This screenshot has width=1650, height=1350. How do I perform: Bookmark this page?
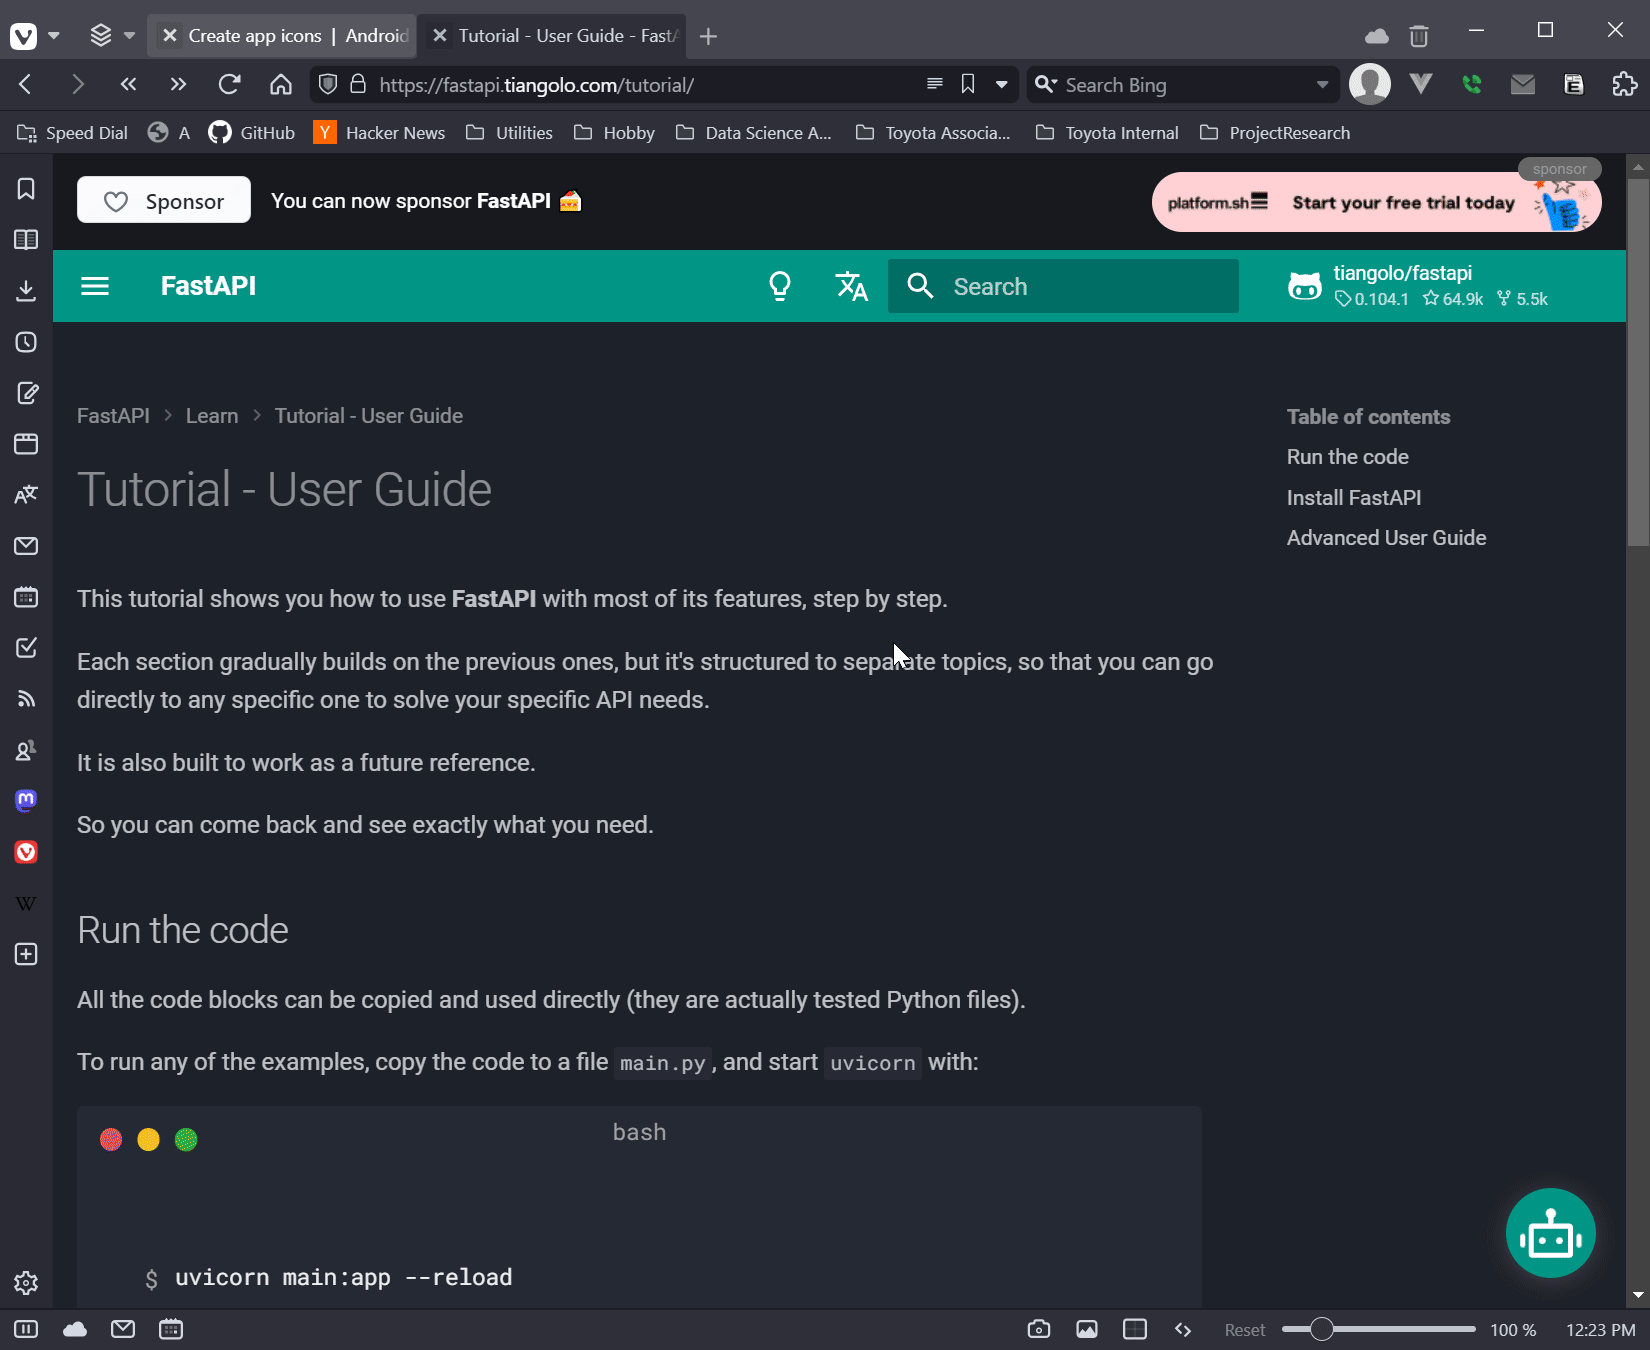pos(968,84)
